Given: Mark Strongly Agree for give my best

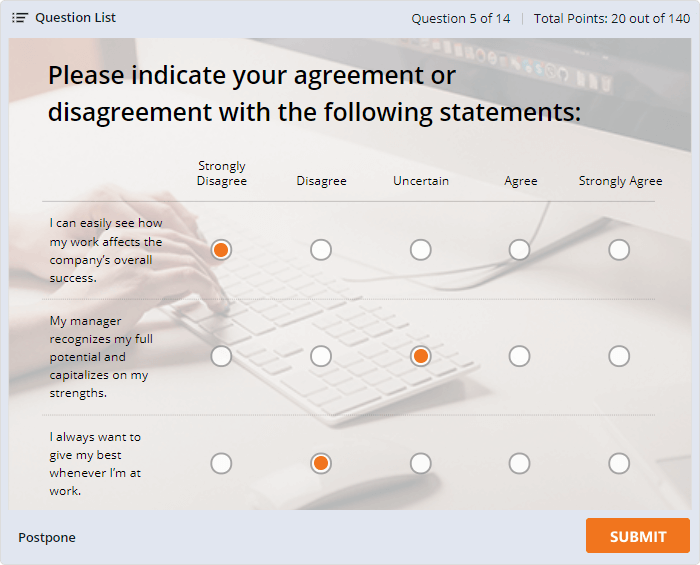Looking at the screenshot, I should point(619,463).
